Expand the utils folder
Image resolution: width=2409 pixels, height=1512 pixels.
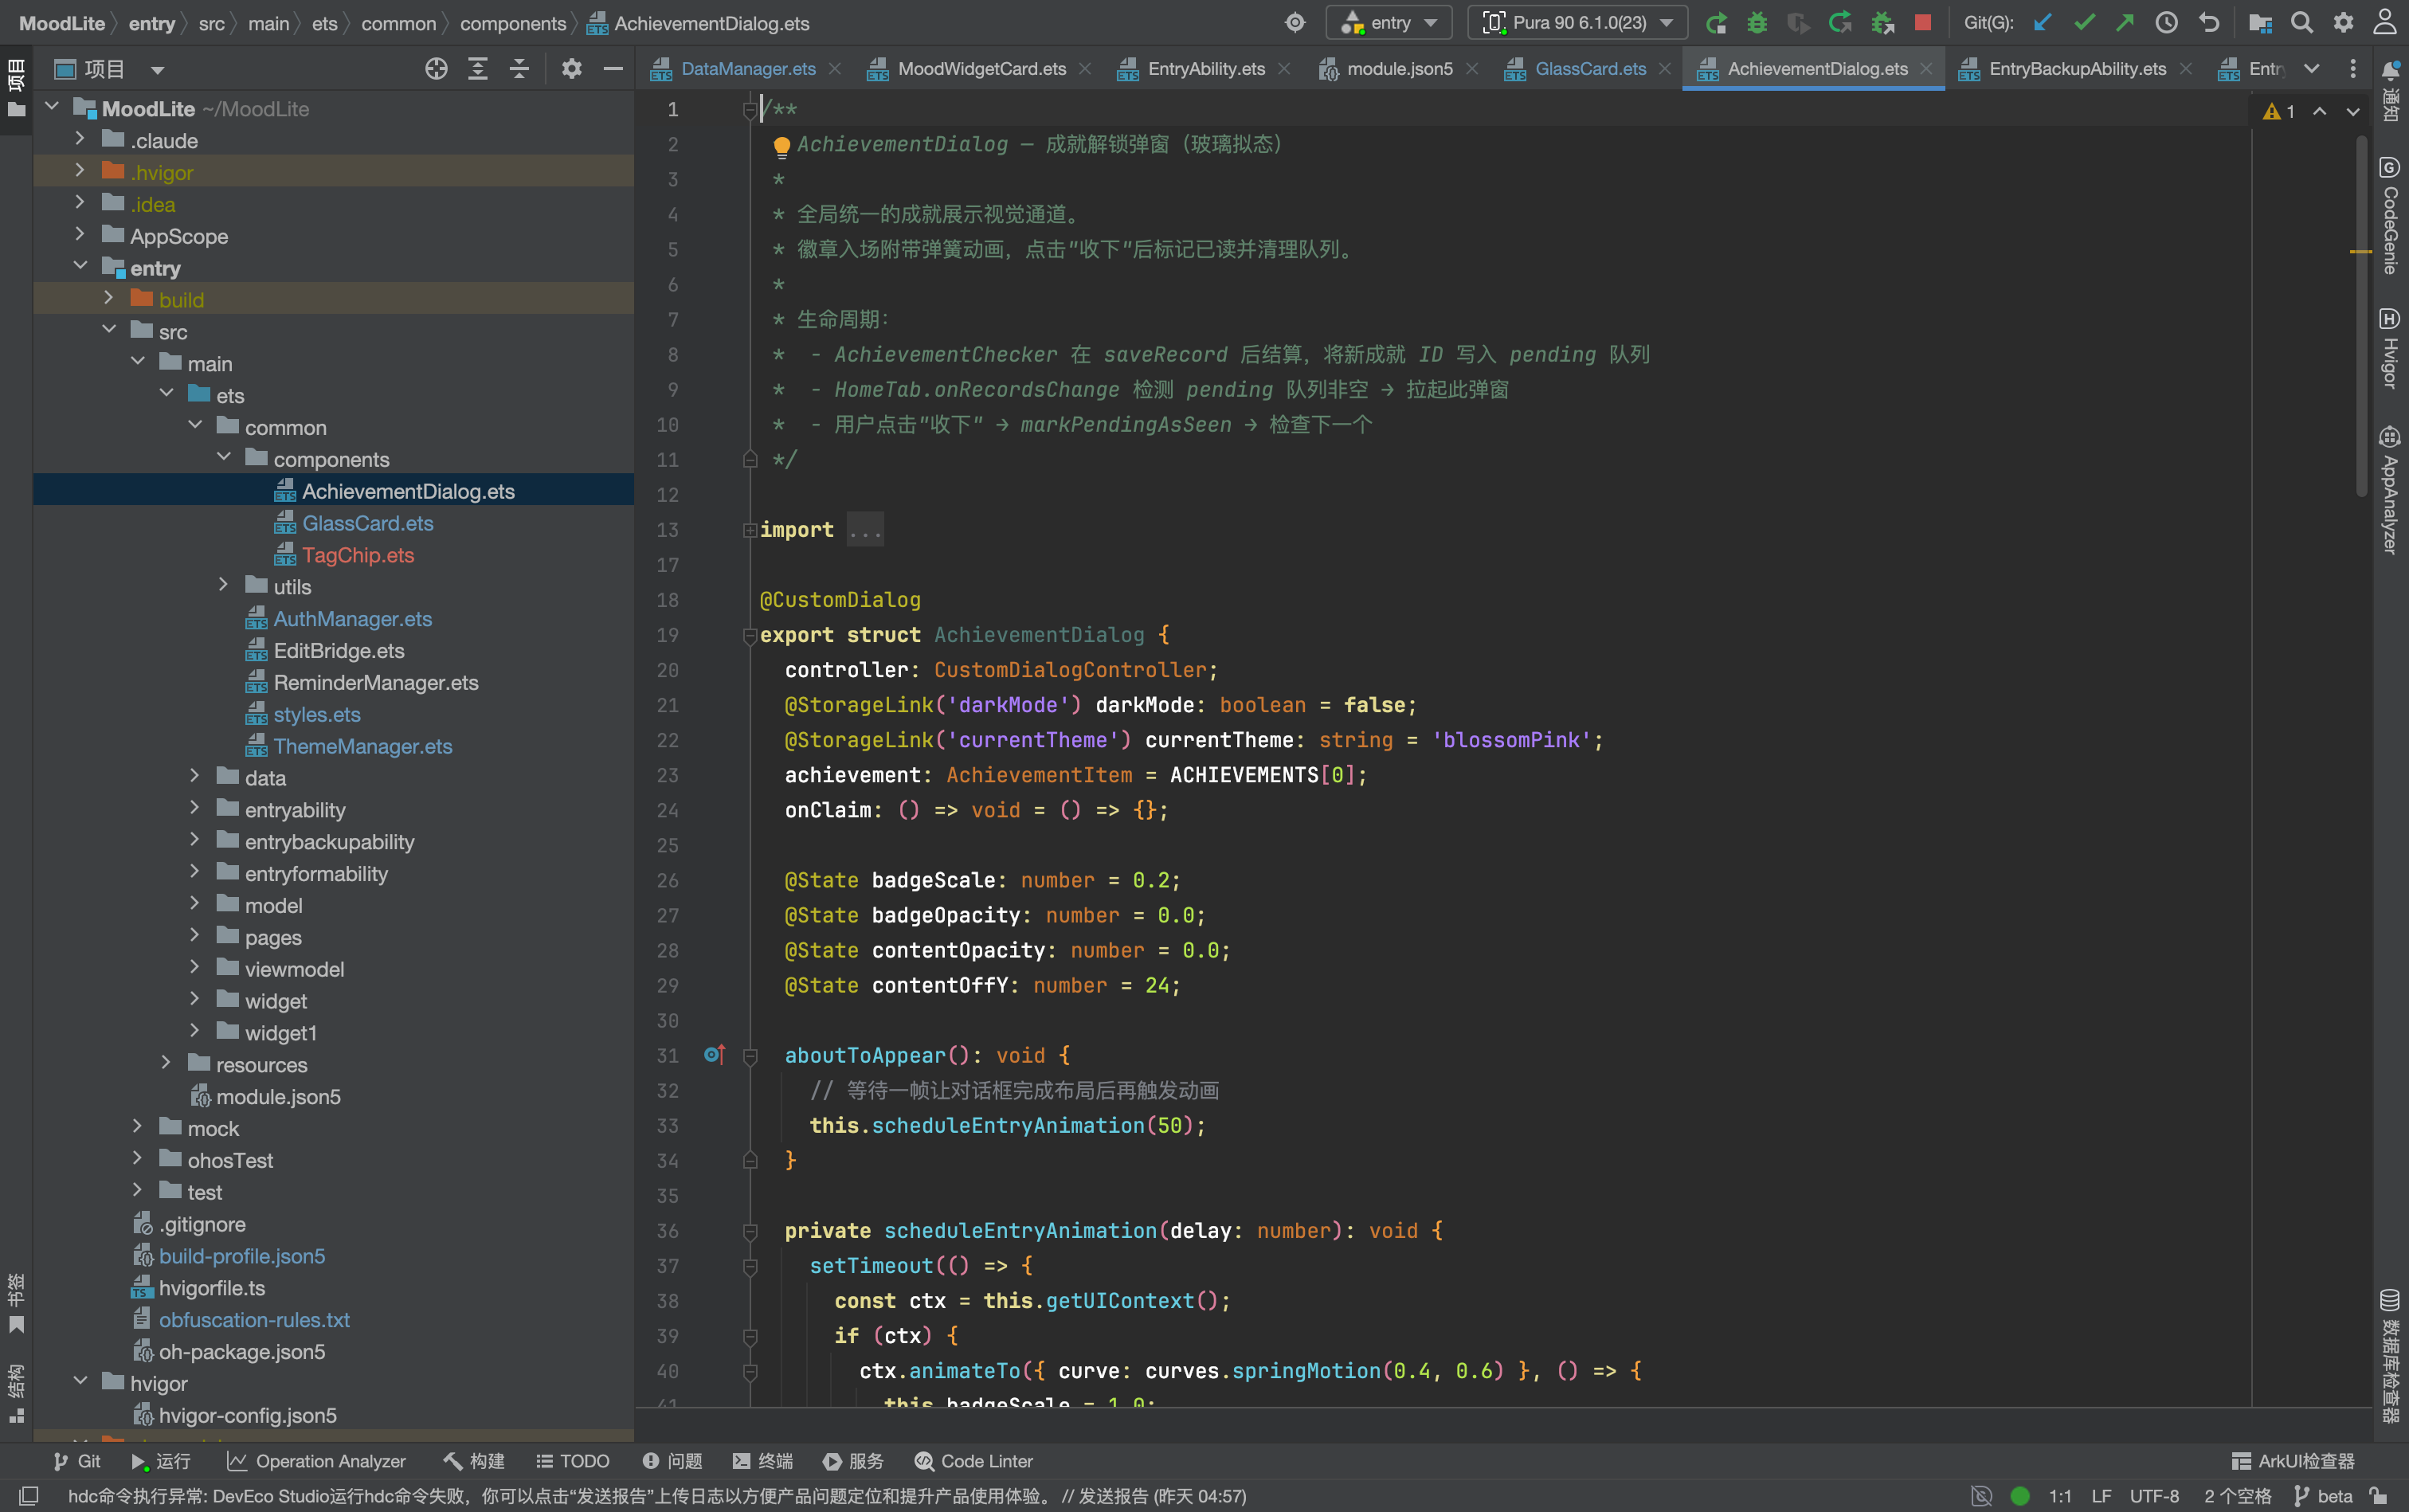pyautogui.click(x=223, y=585)
